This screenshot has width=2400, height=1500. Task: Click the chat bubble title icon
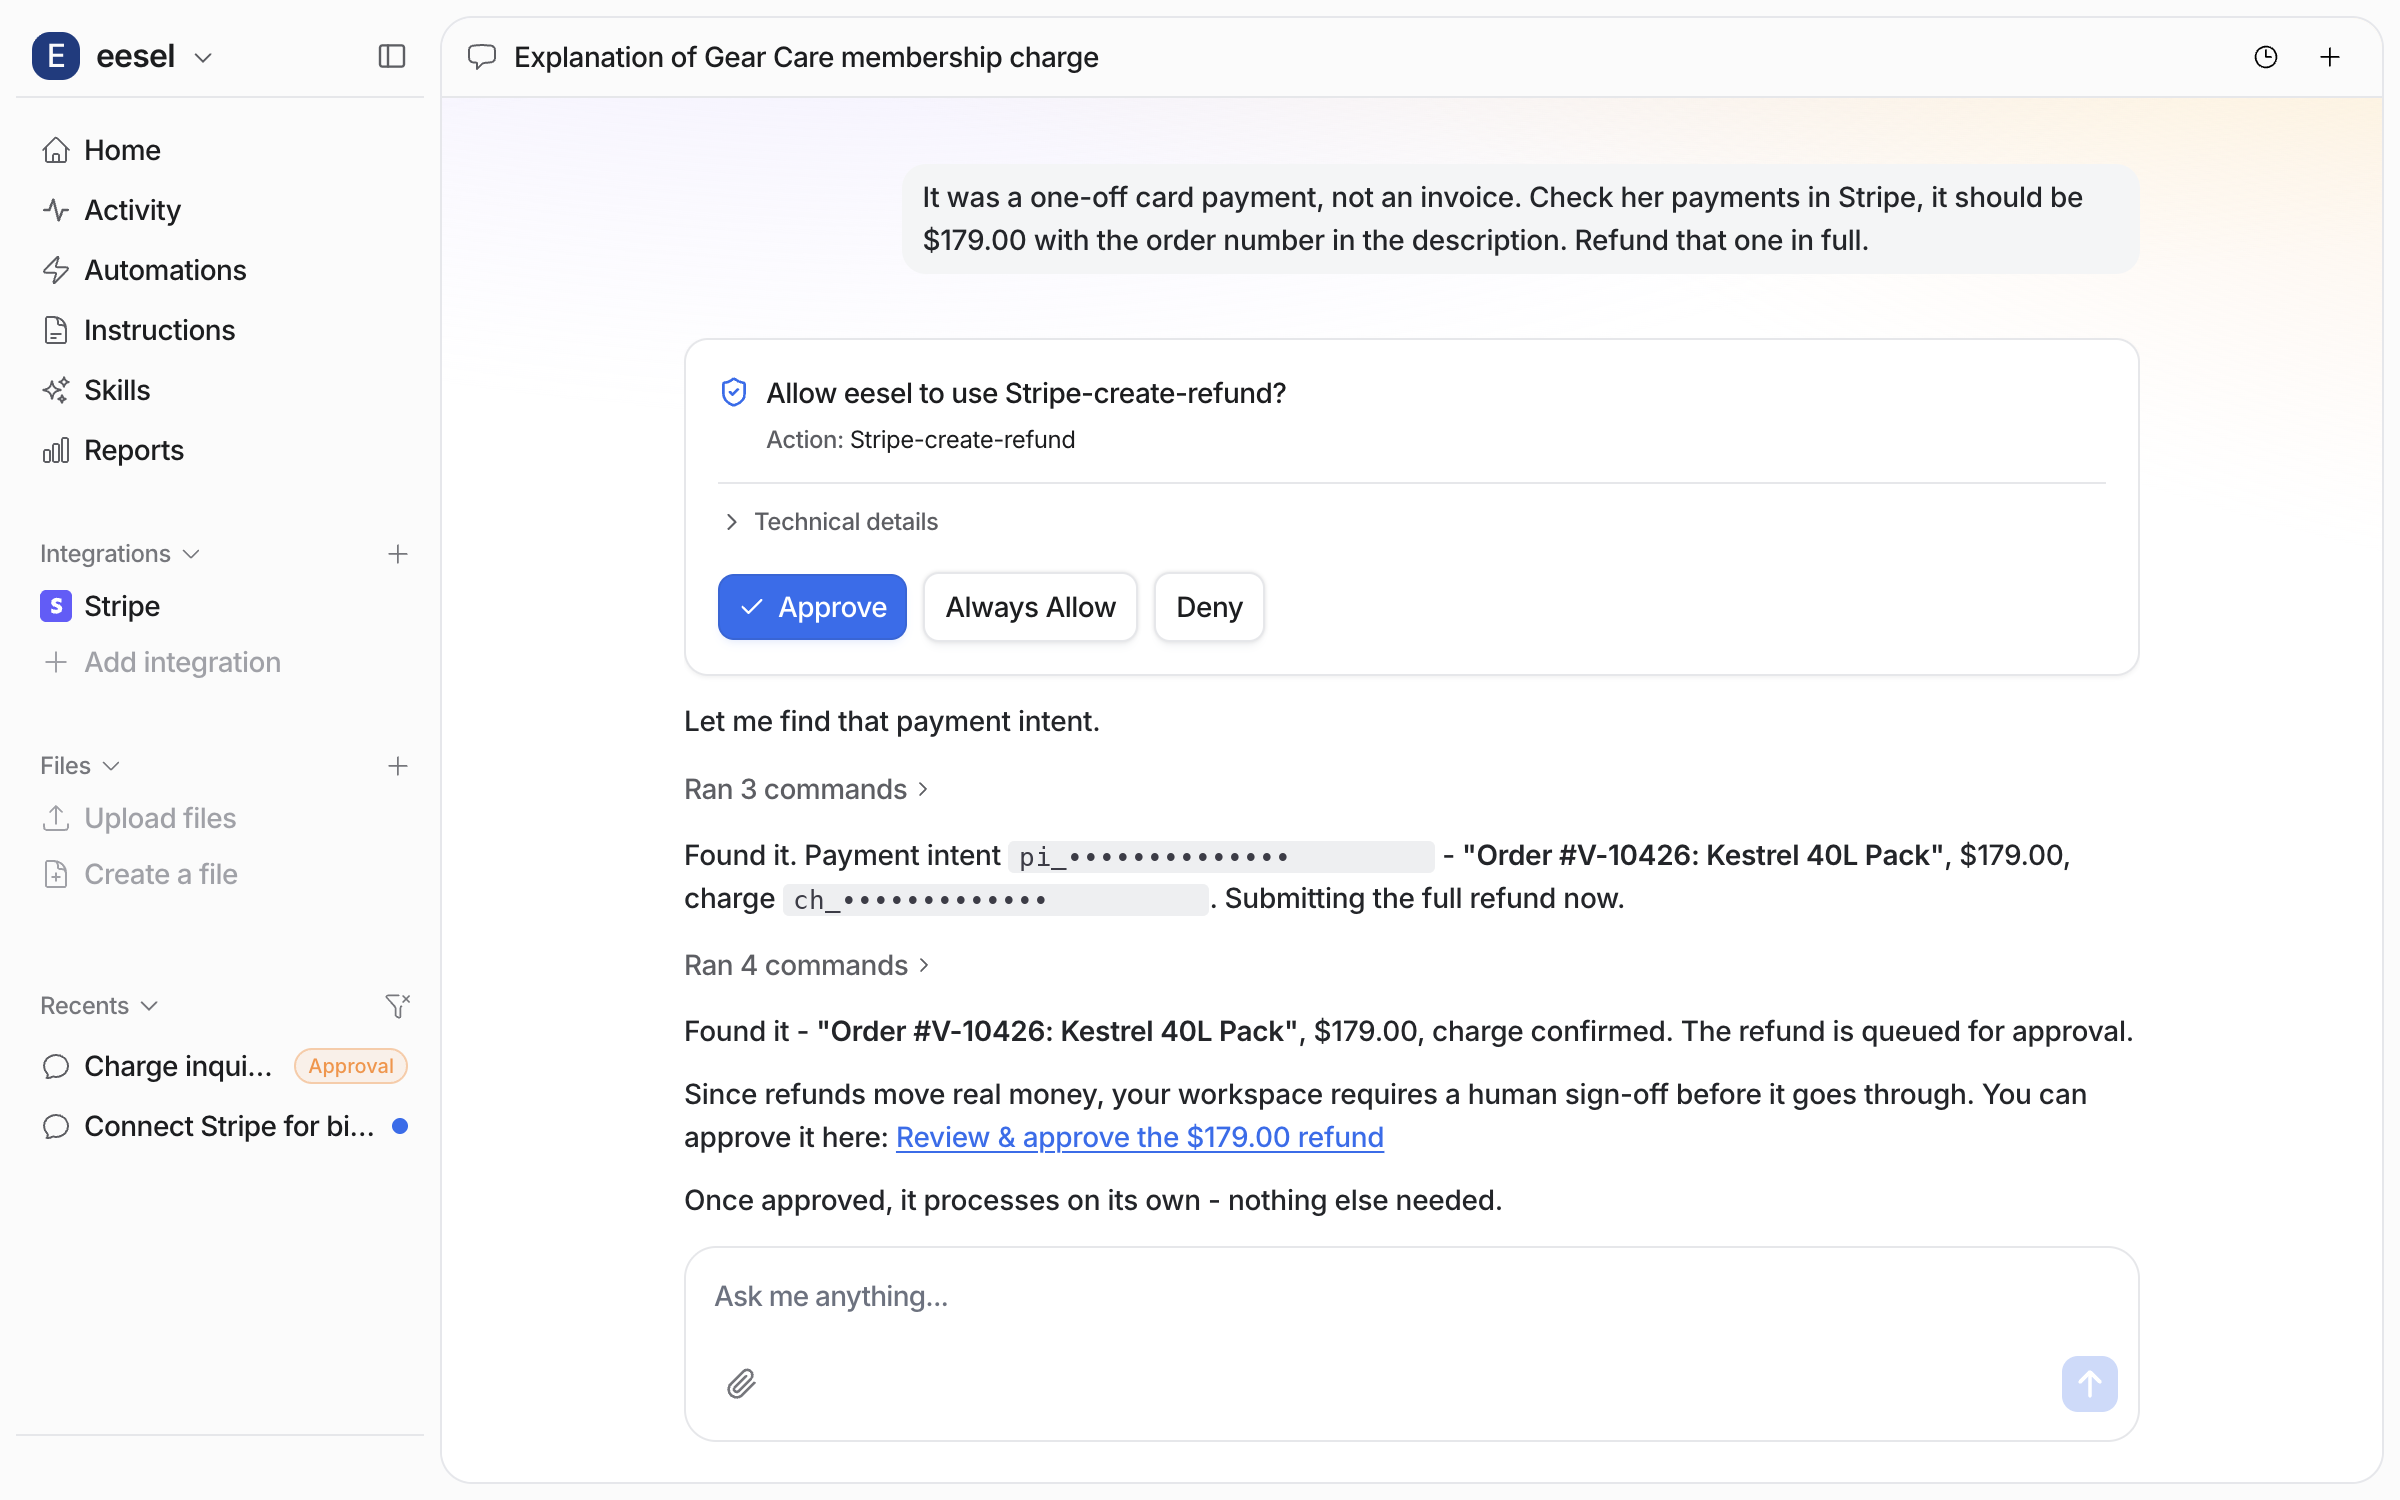pyautogui.click(x=482, y=57)
